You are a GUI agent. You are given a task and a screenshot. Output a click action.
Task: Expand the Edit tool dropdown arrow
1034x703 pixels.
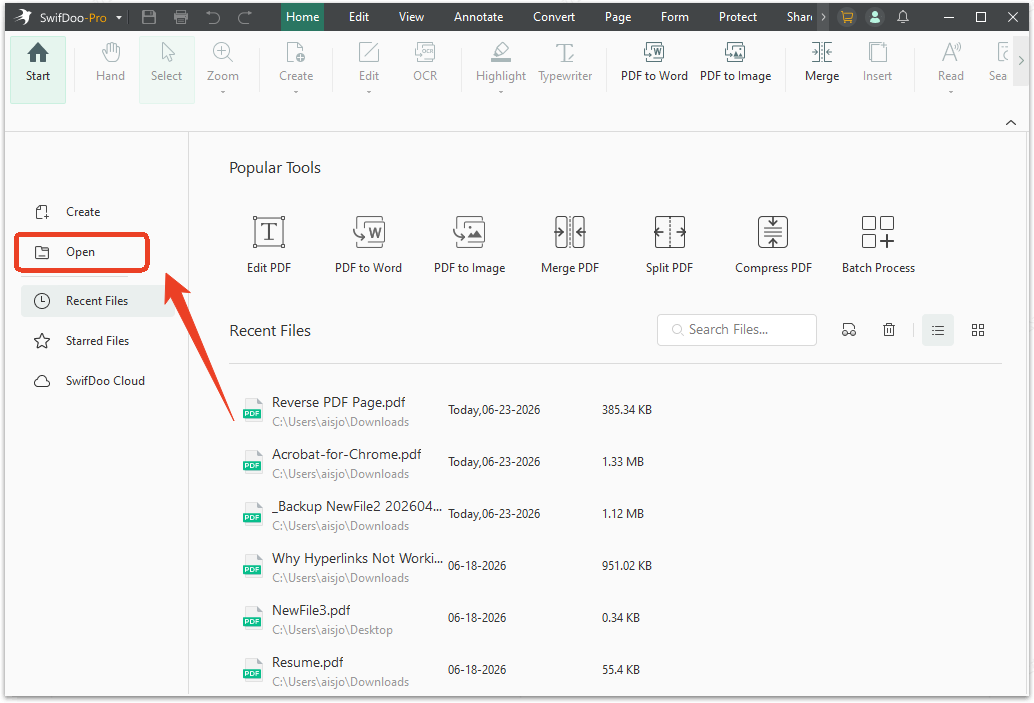click(369, 92)
